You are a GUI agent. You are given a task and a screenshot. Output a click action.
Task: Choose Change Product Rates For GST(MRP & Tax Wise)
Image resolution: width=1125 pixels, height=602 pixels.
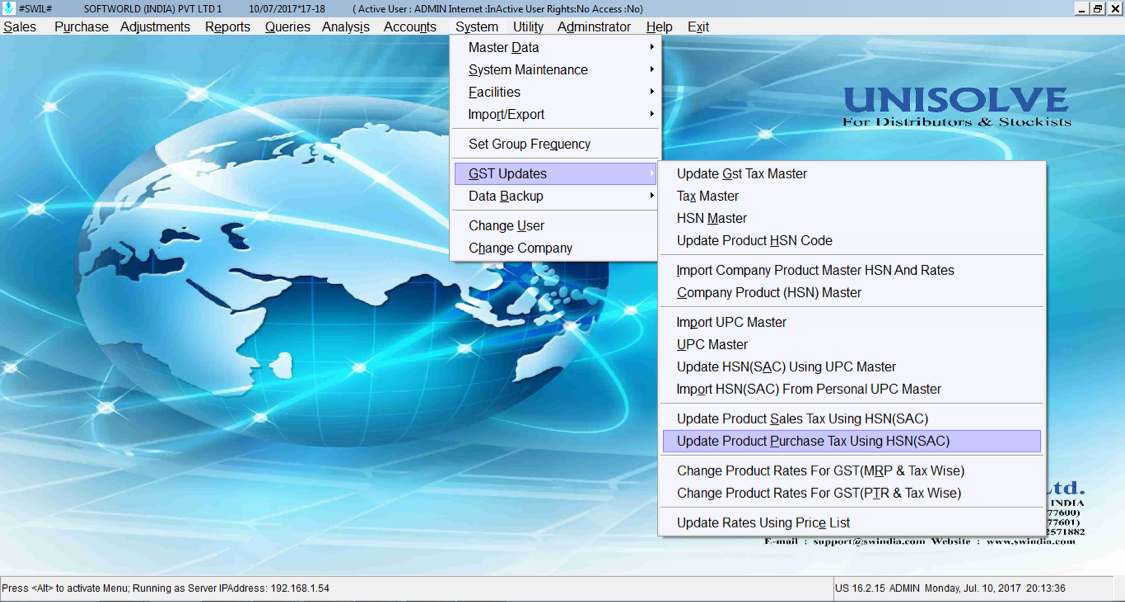[852, 471]
